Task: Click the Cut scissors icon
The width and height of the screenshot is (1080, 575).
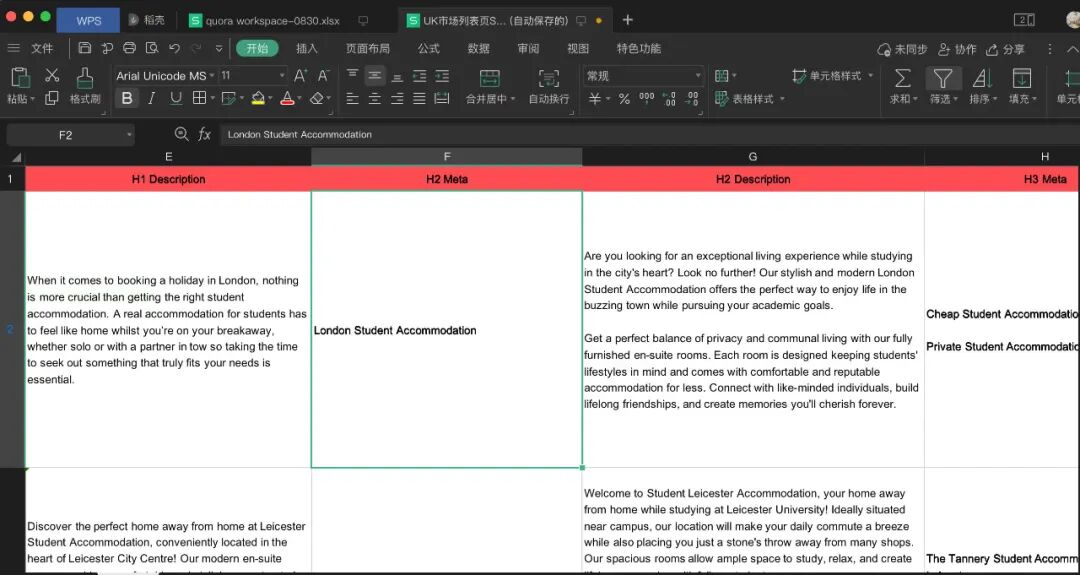Action: (x=52, y=76)
